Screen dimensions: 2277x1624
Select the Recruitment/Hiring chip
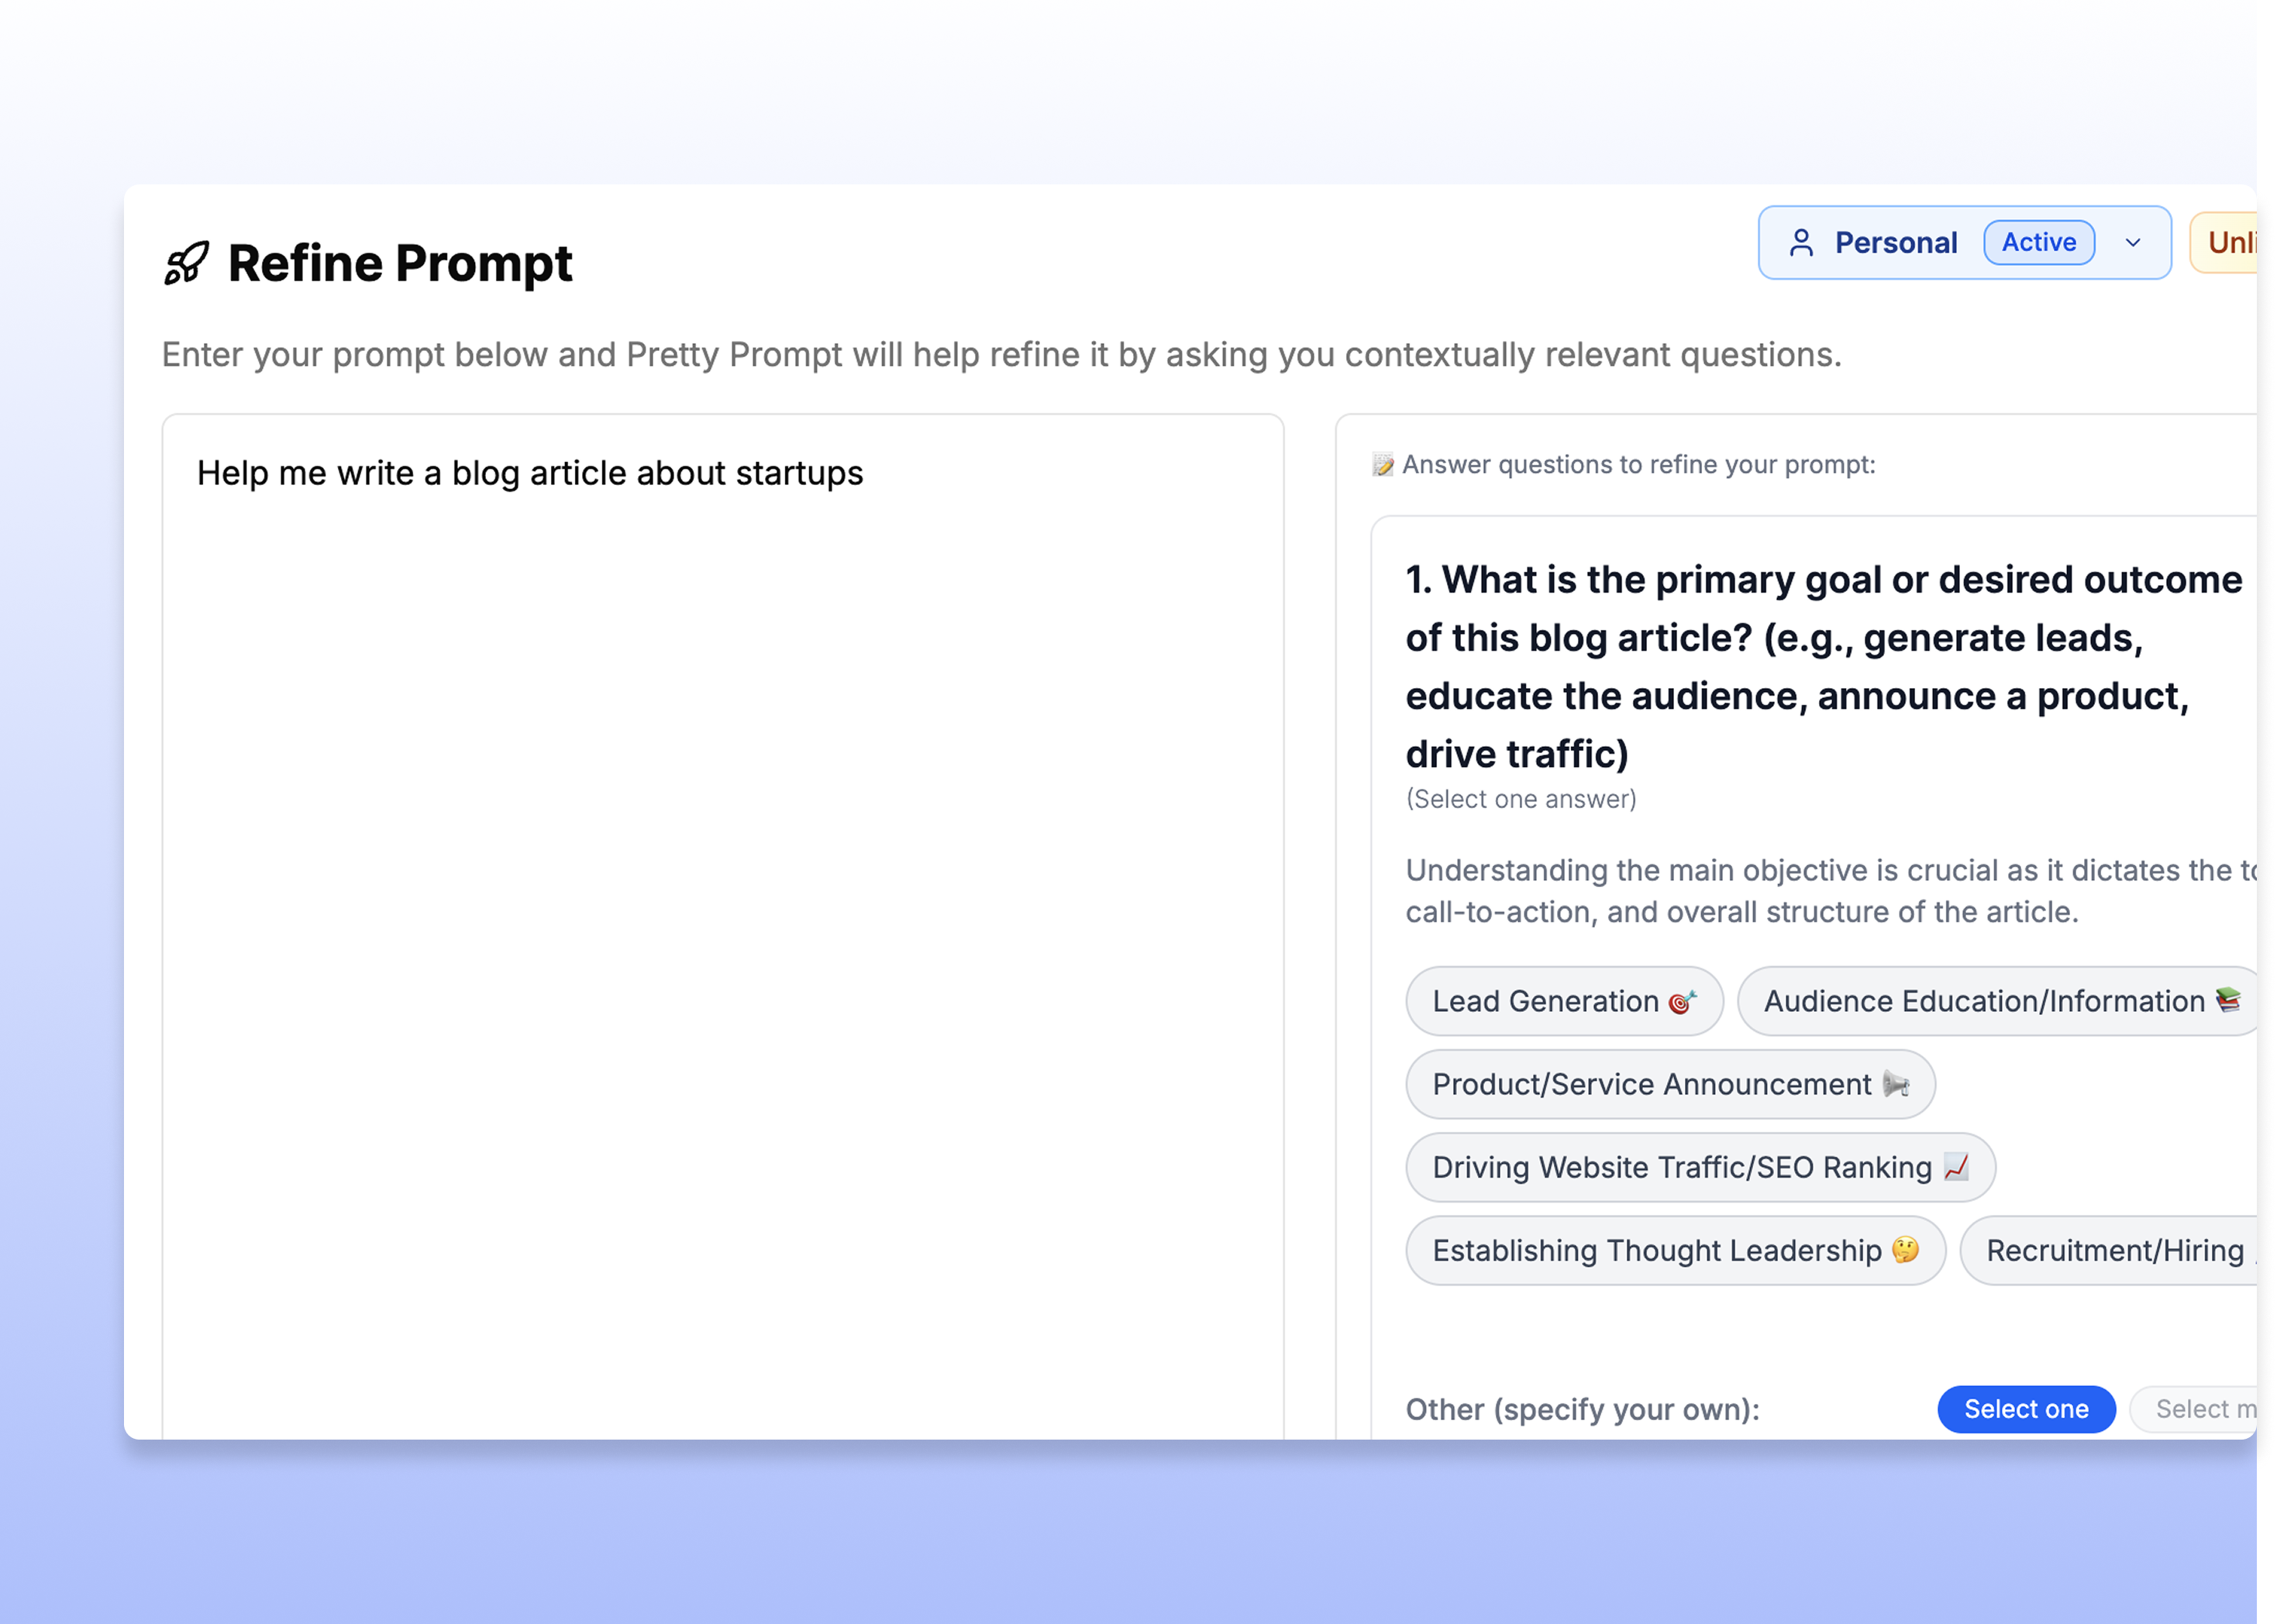[x=2108, y=1250]
